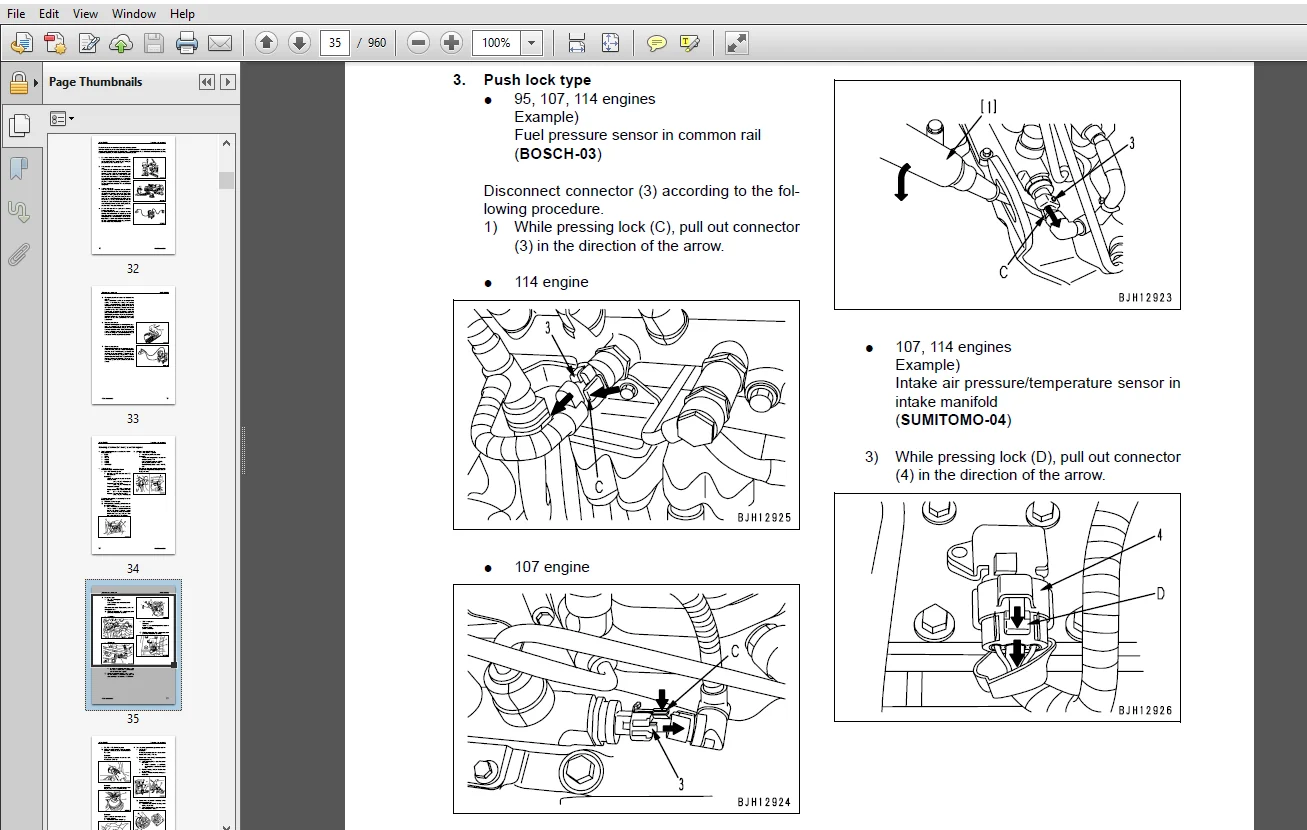Viewport: 1307px width, 830px height.
Task: Click the Fit Width scrolling icon
Action: pos(576,43)
